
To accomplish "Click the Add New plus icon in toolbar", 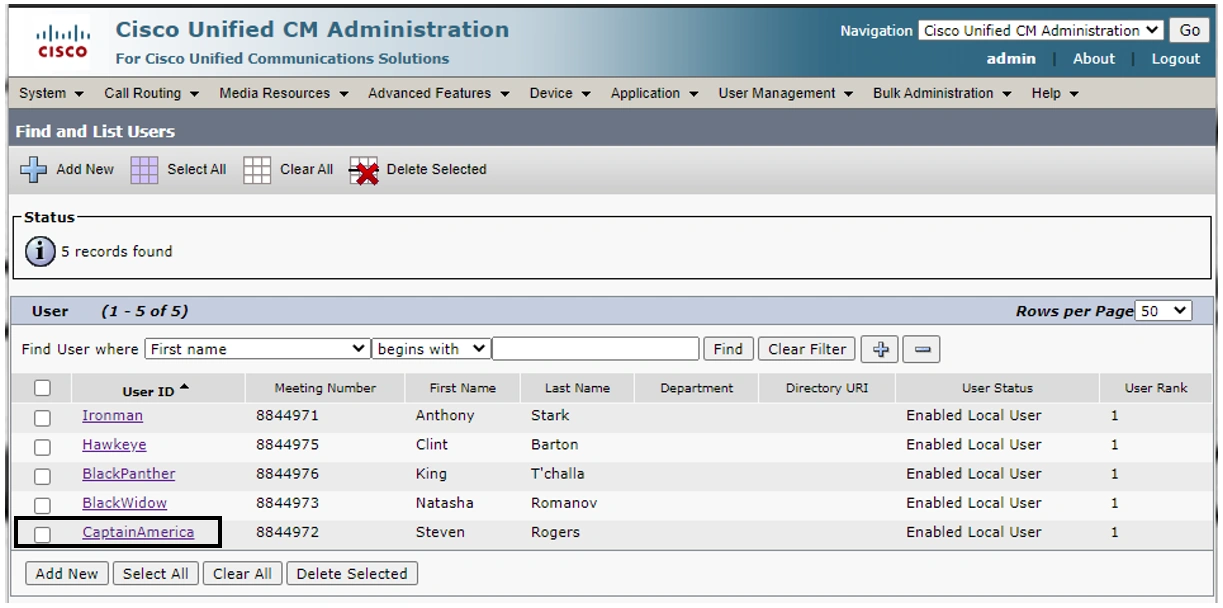I will (x=33, y=170).
